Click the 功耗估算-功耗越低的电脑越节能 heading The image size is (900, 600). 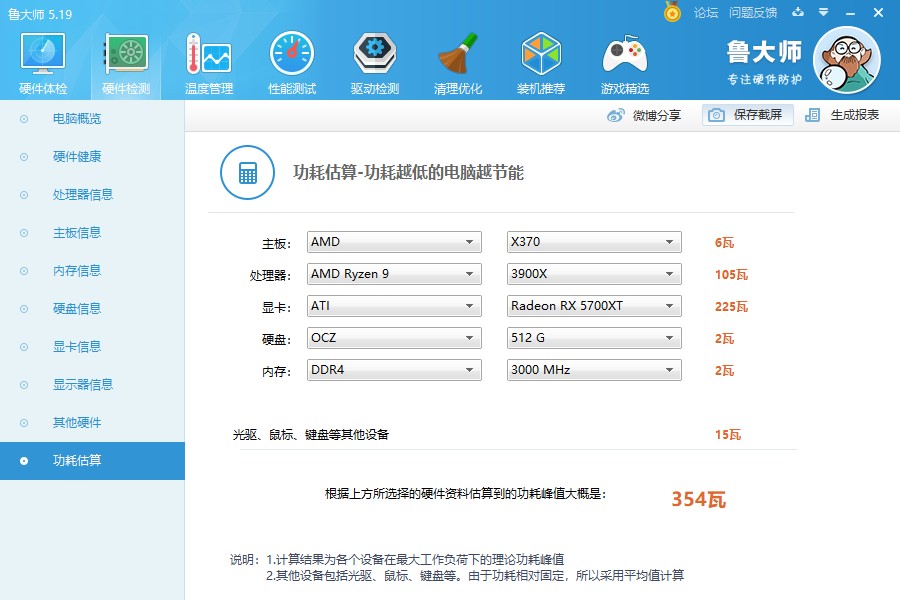[408, 172]
